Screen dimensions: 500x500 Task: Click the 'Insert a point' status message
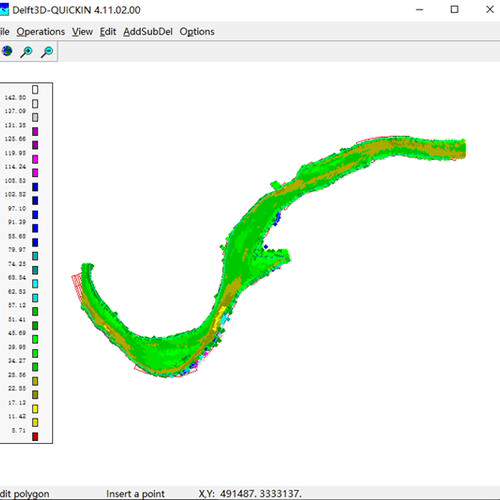tap(135, 494)
